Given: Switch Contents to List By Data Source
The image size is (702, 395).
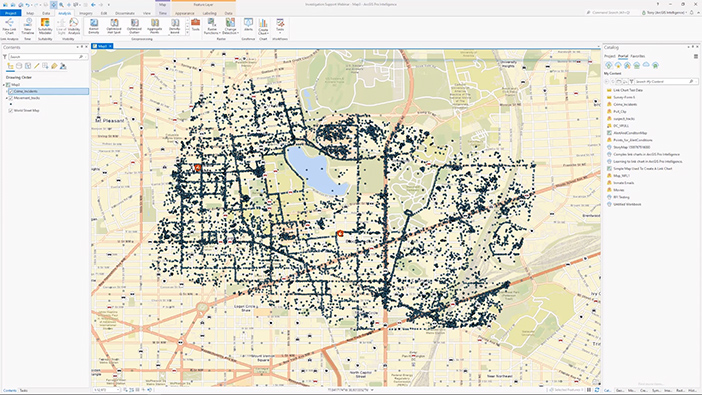Looking at the screenshot, I should tap(19, 66).
